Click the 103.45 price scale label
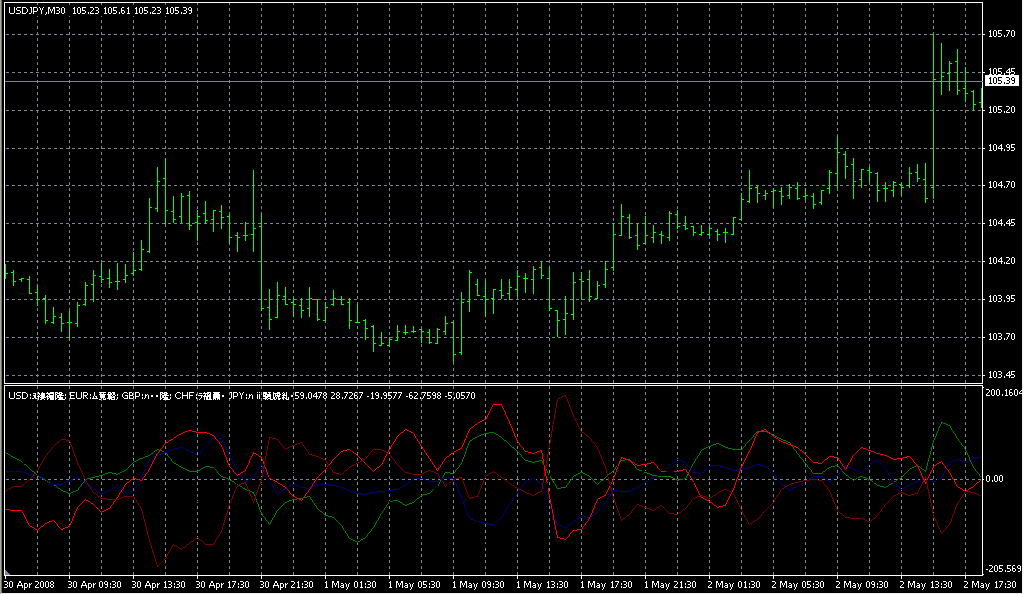 point(1001,375)
